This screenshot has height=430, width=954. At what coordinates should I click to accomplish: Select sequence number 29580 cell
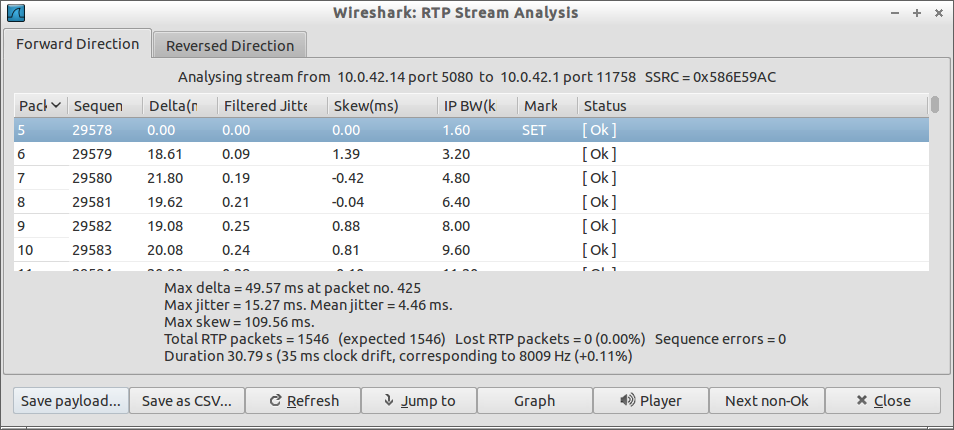pyautogui.click(x=92, y=178)
